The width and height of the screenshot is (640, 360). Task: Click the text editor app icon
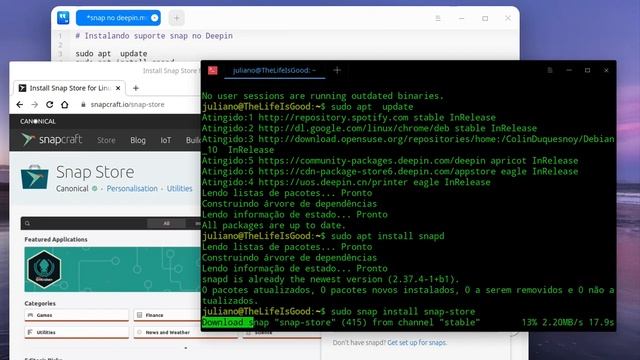(63, 18)
